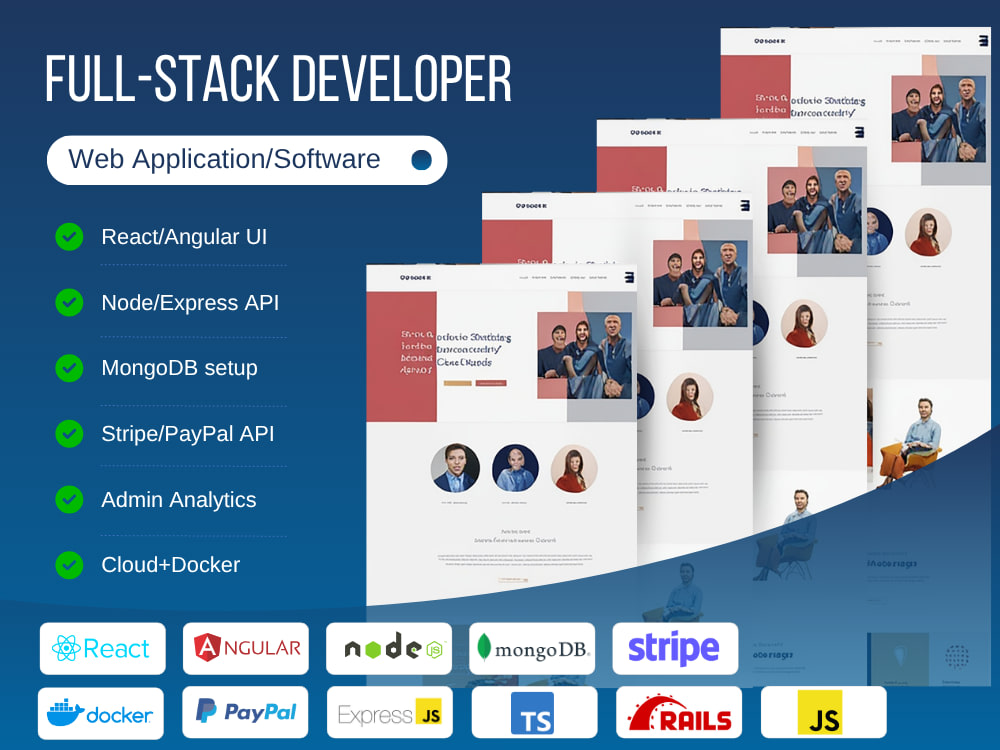This screenshot has height=750, width=1000.
Task: Open the hamburger menu on the front mockup page
Action: click(629, 277)
